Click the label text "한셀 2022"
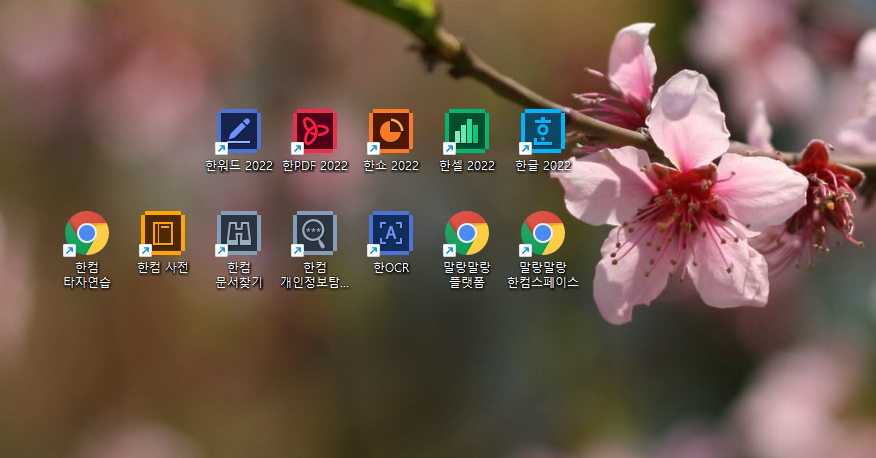 (467, 166)
